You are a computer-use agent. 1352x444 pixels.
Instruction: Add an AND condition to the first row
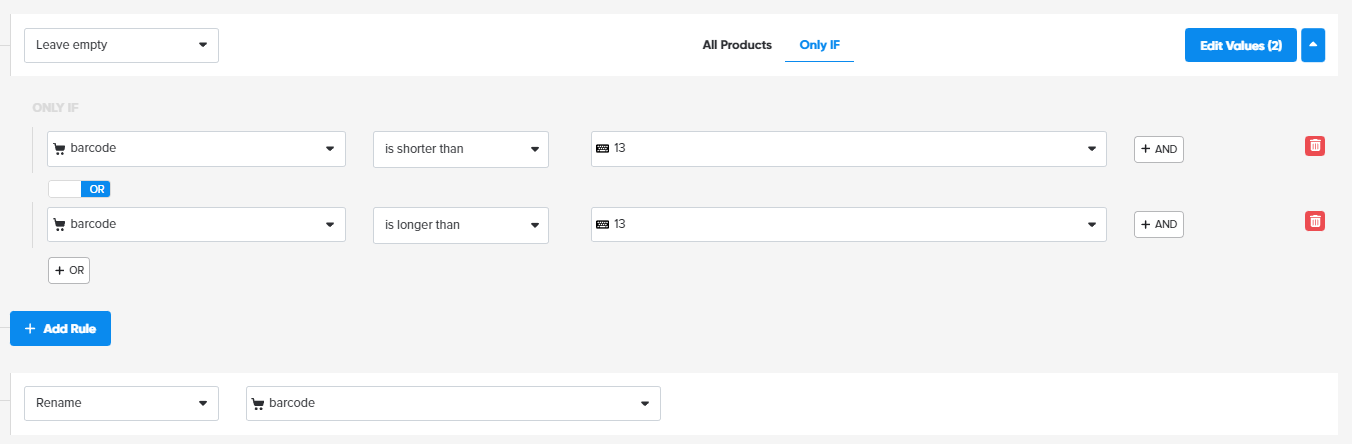coord(1158,149)
